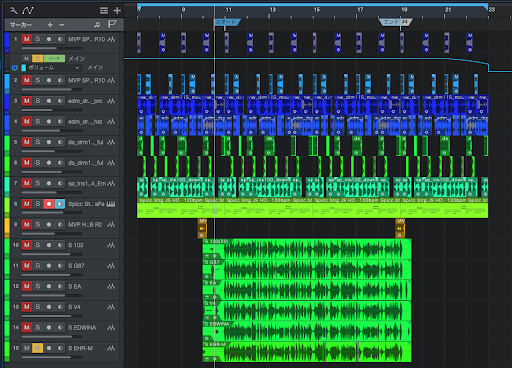This screenshot has height=368, width=512.
Task: Click the waveform icon on edm_dr prc track
Action: coord(111,101)
